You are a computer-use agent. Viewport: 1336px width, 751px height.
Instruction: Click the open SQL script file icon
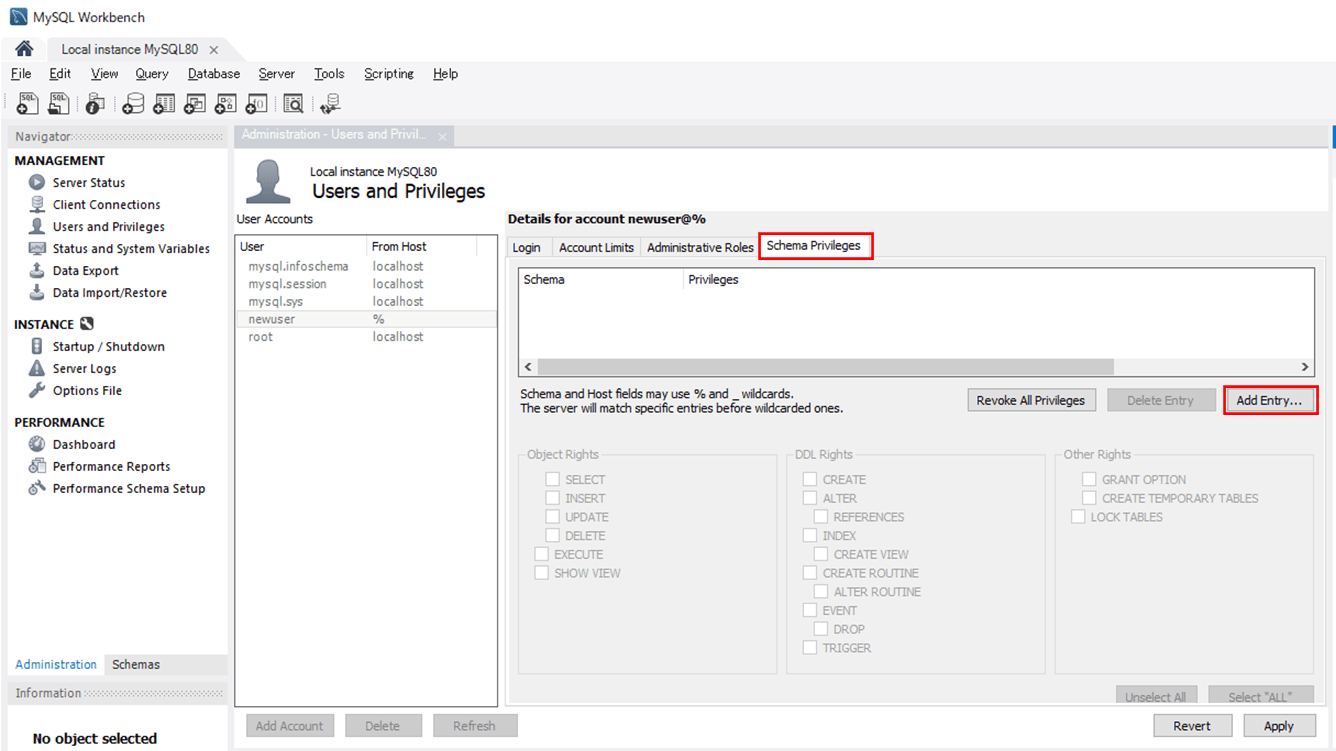pos(59,103)
